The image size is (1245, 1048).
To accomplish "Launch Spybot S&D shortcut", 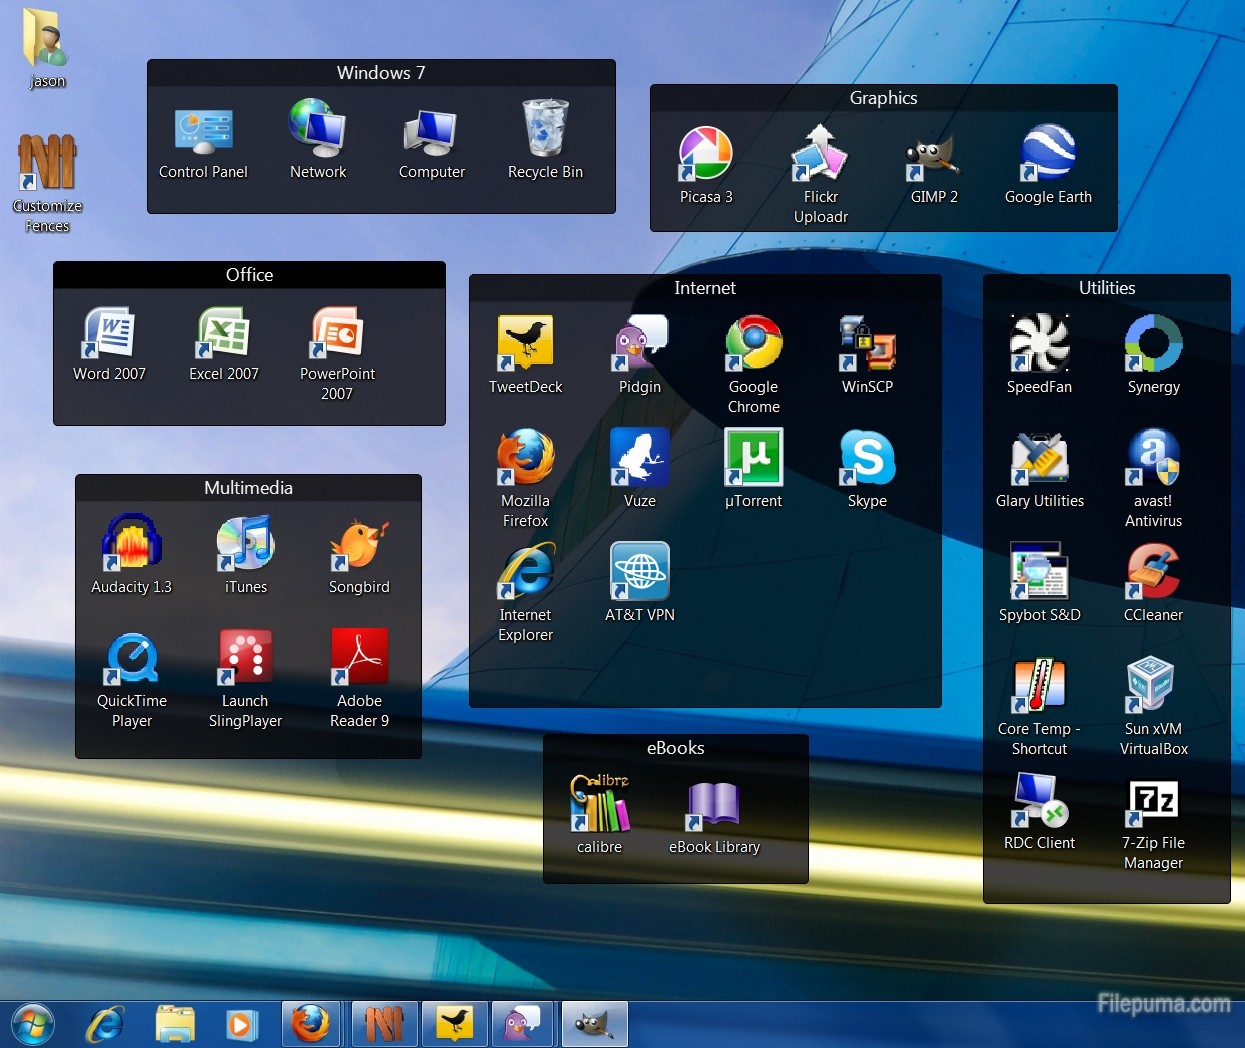I will [x=1040, y=583].
